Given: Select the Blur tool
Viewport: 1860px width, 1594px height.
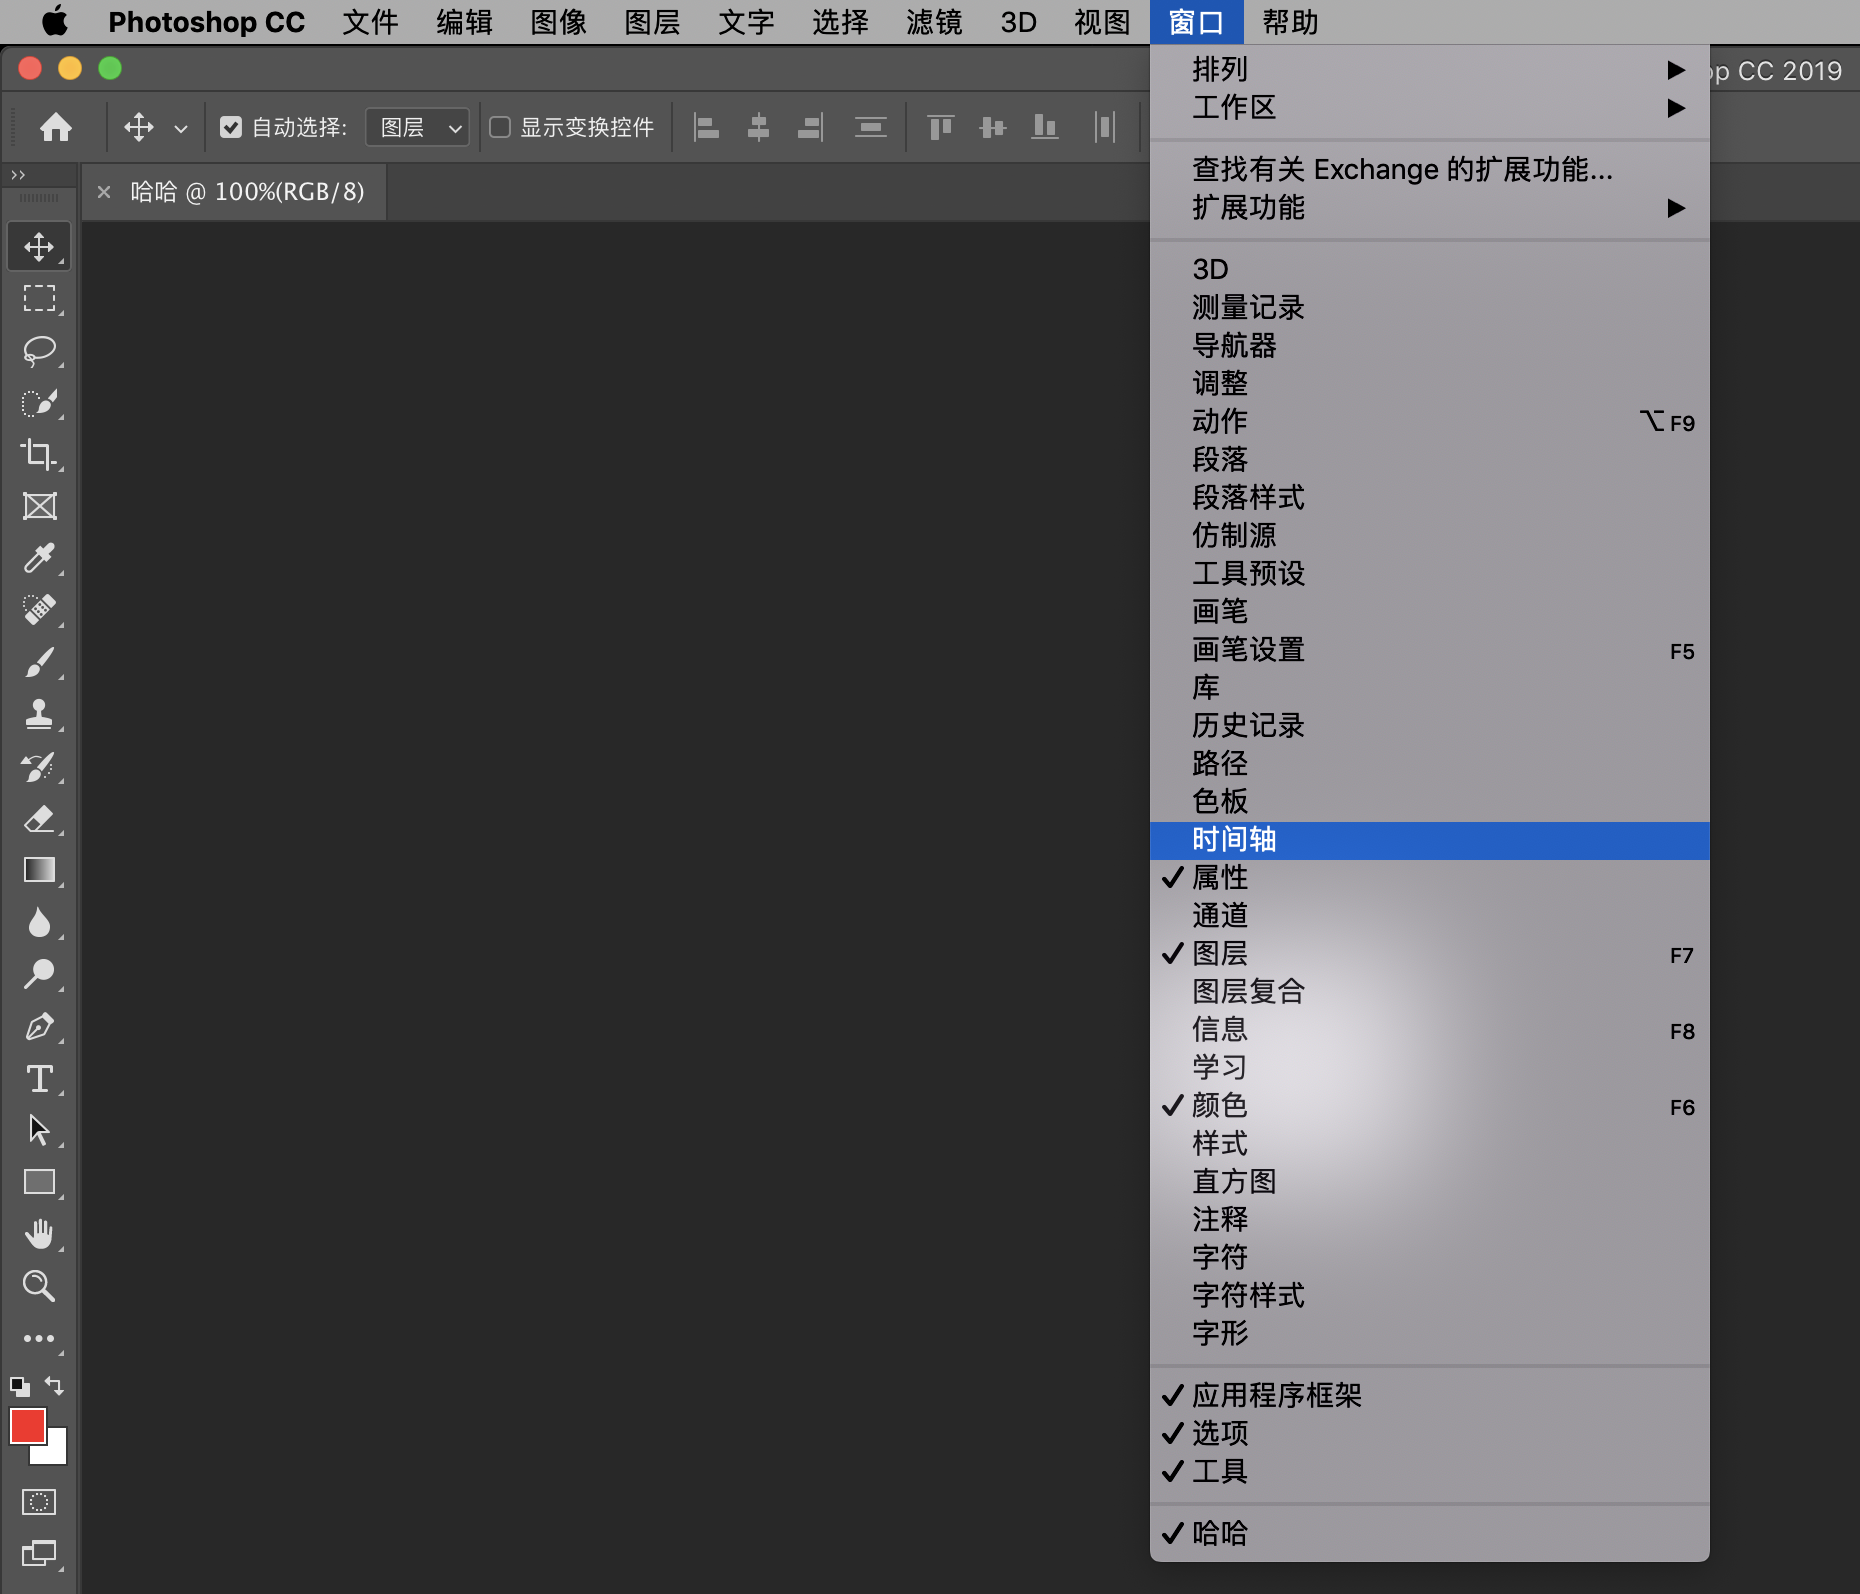Looking at the screenshot, I should (39, 922).
